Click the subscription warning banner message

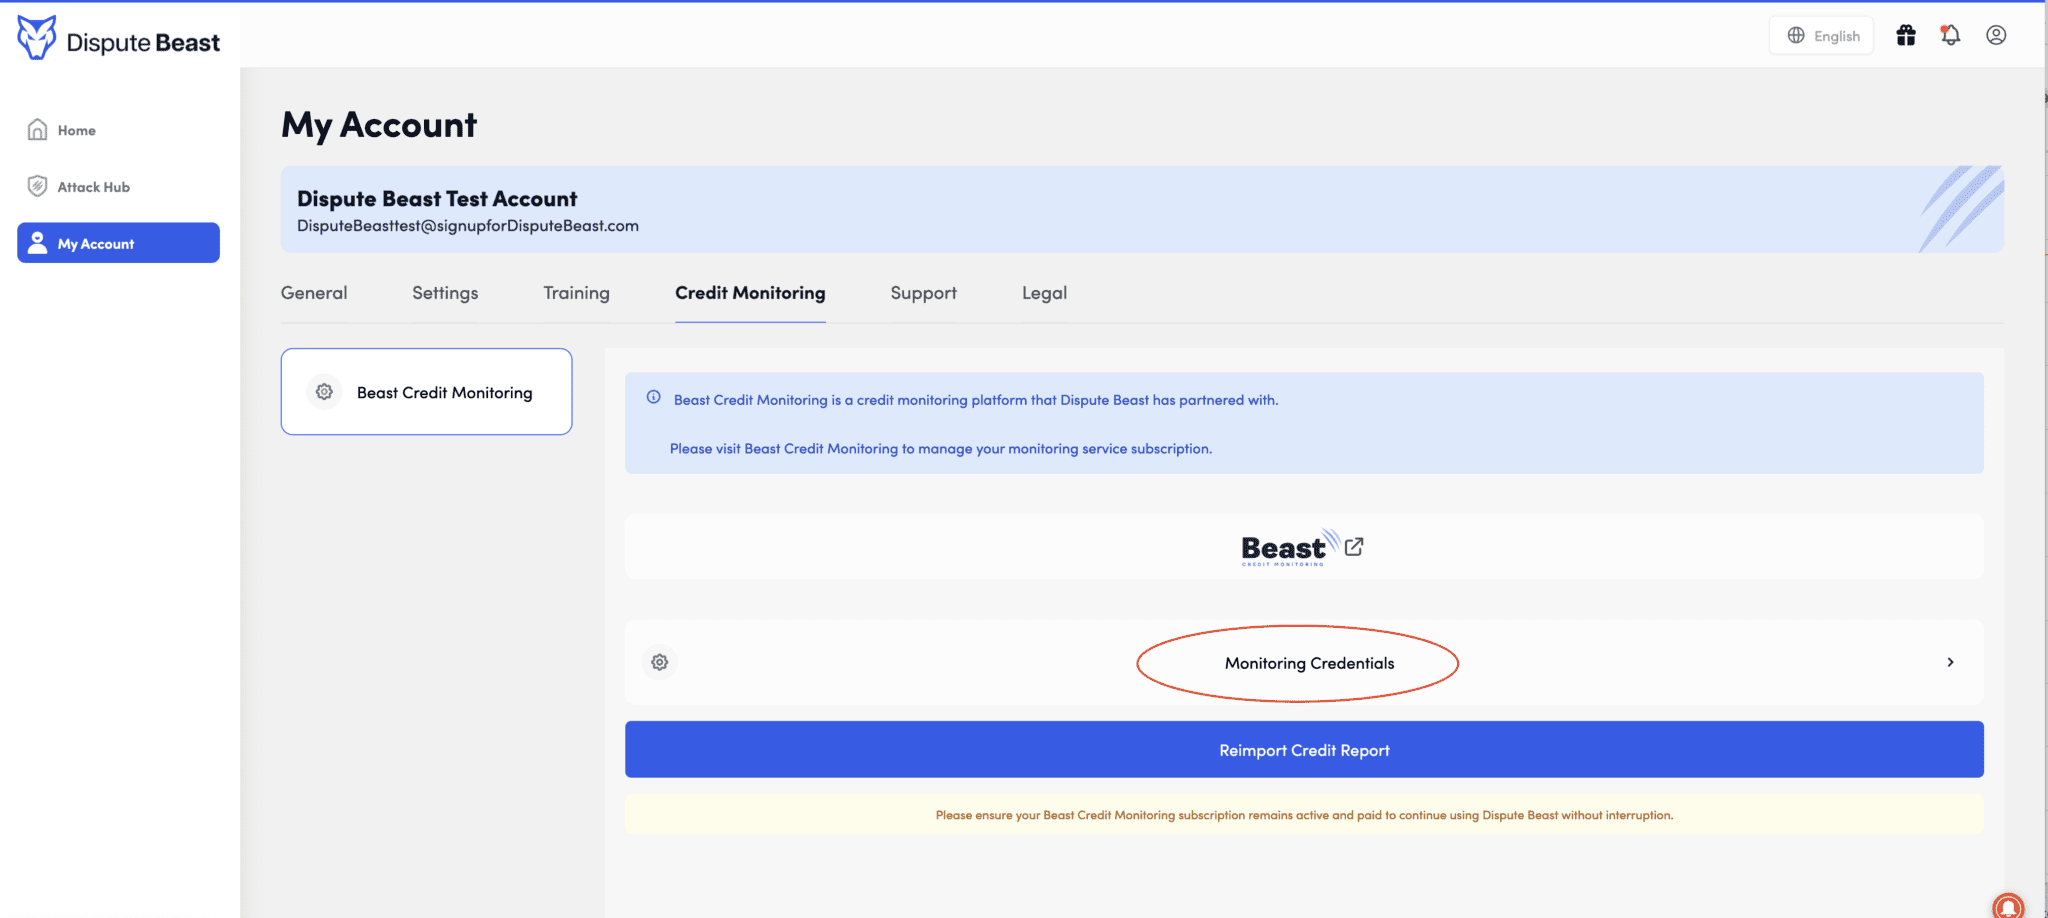[x=1303, y=814]
